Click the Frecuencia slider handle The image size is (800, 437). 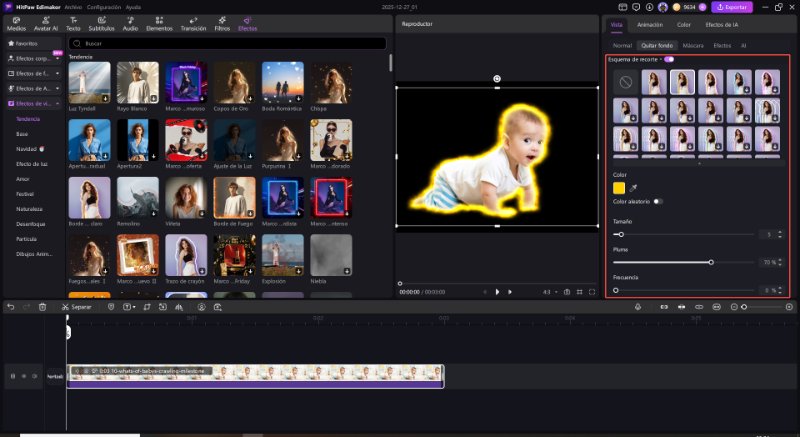tap(616, 290)
